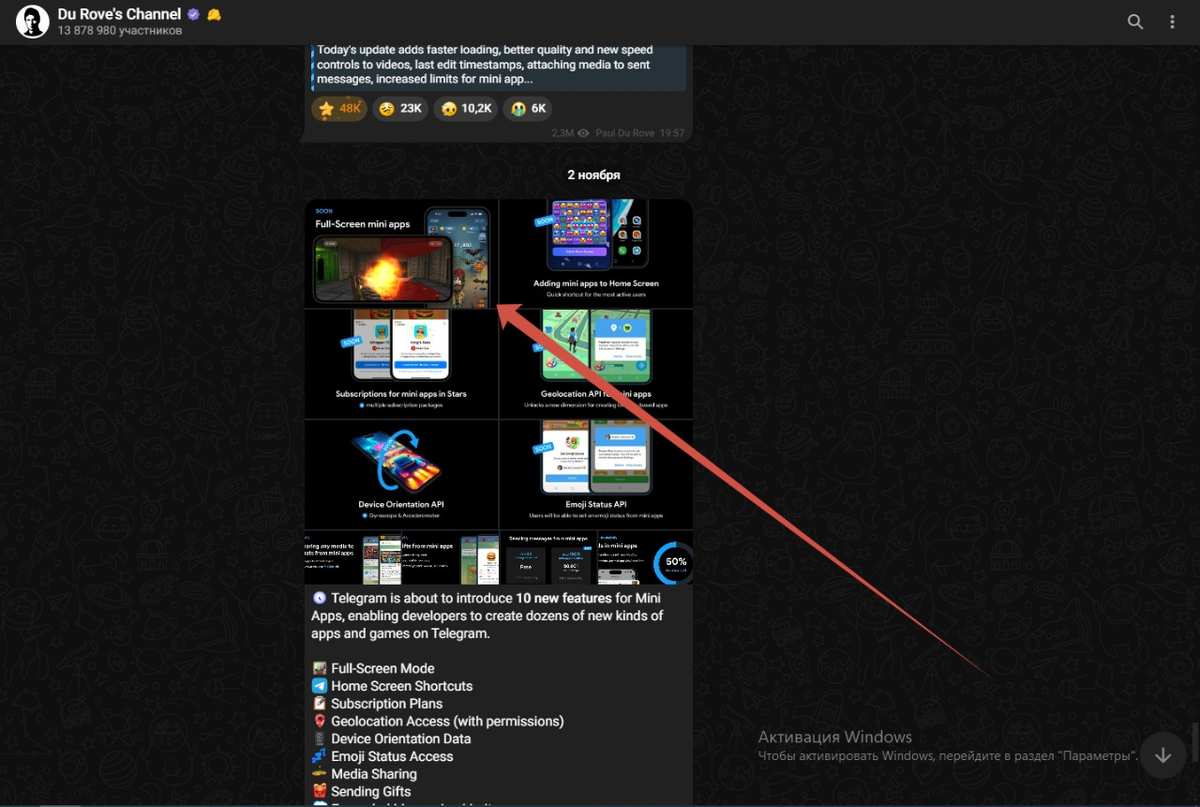1200x807 pixels.
Task: Tap the reaction with 23K count
Action: pyautogui.click(x=400, y=109)
